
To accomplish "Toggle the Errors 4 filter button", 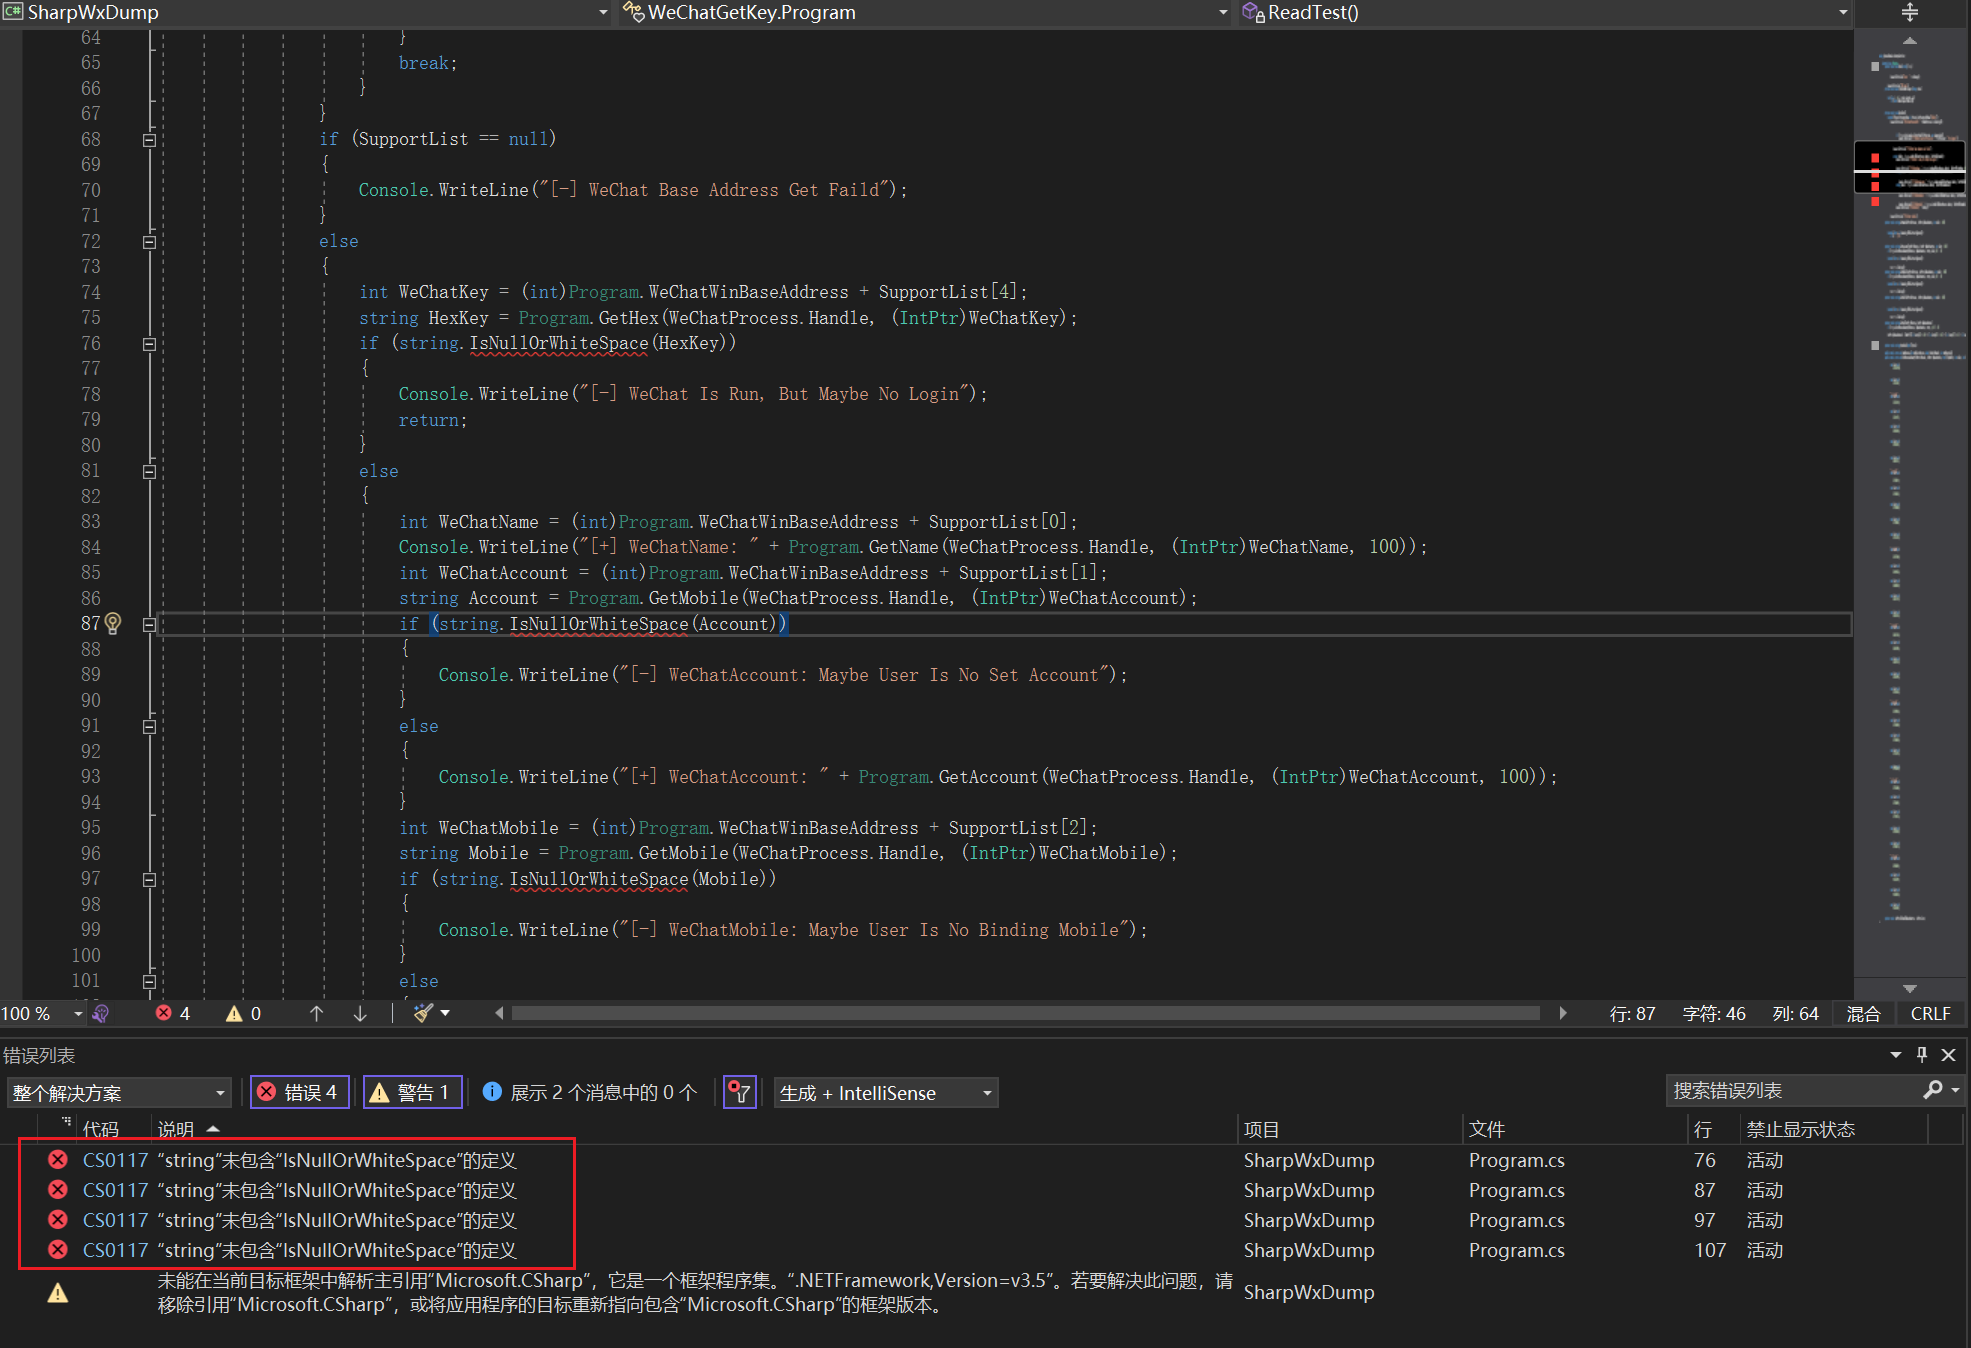I will tap(299, 1092).
